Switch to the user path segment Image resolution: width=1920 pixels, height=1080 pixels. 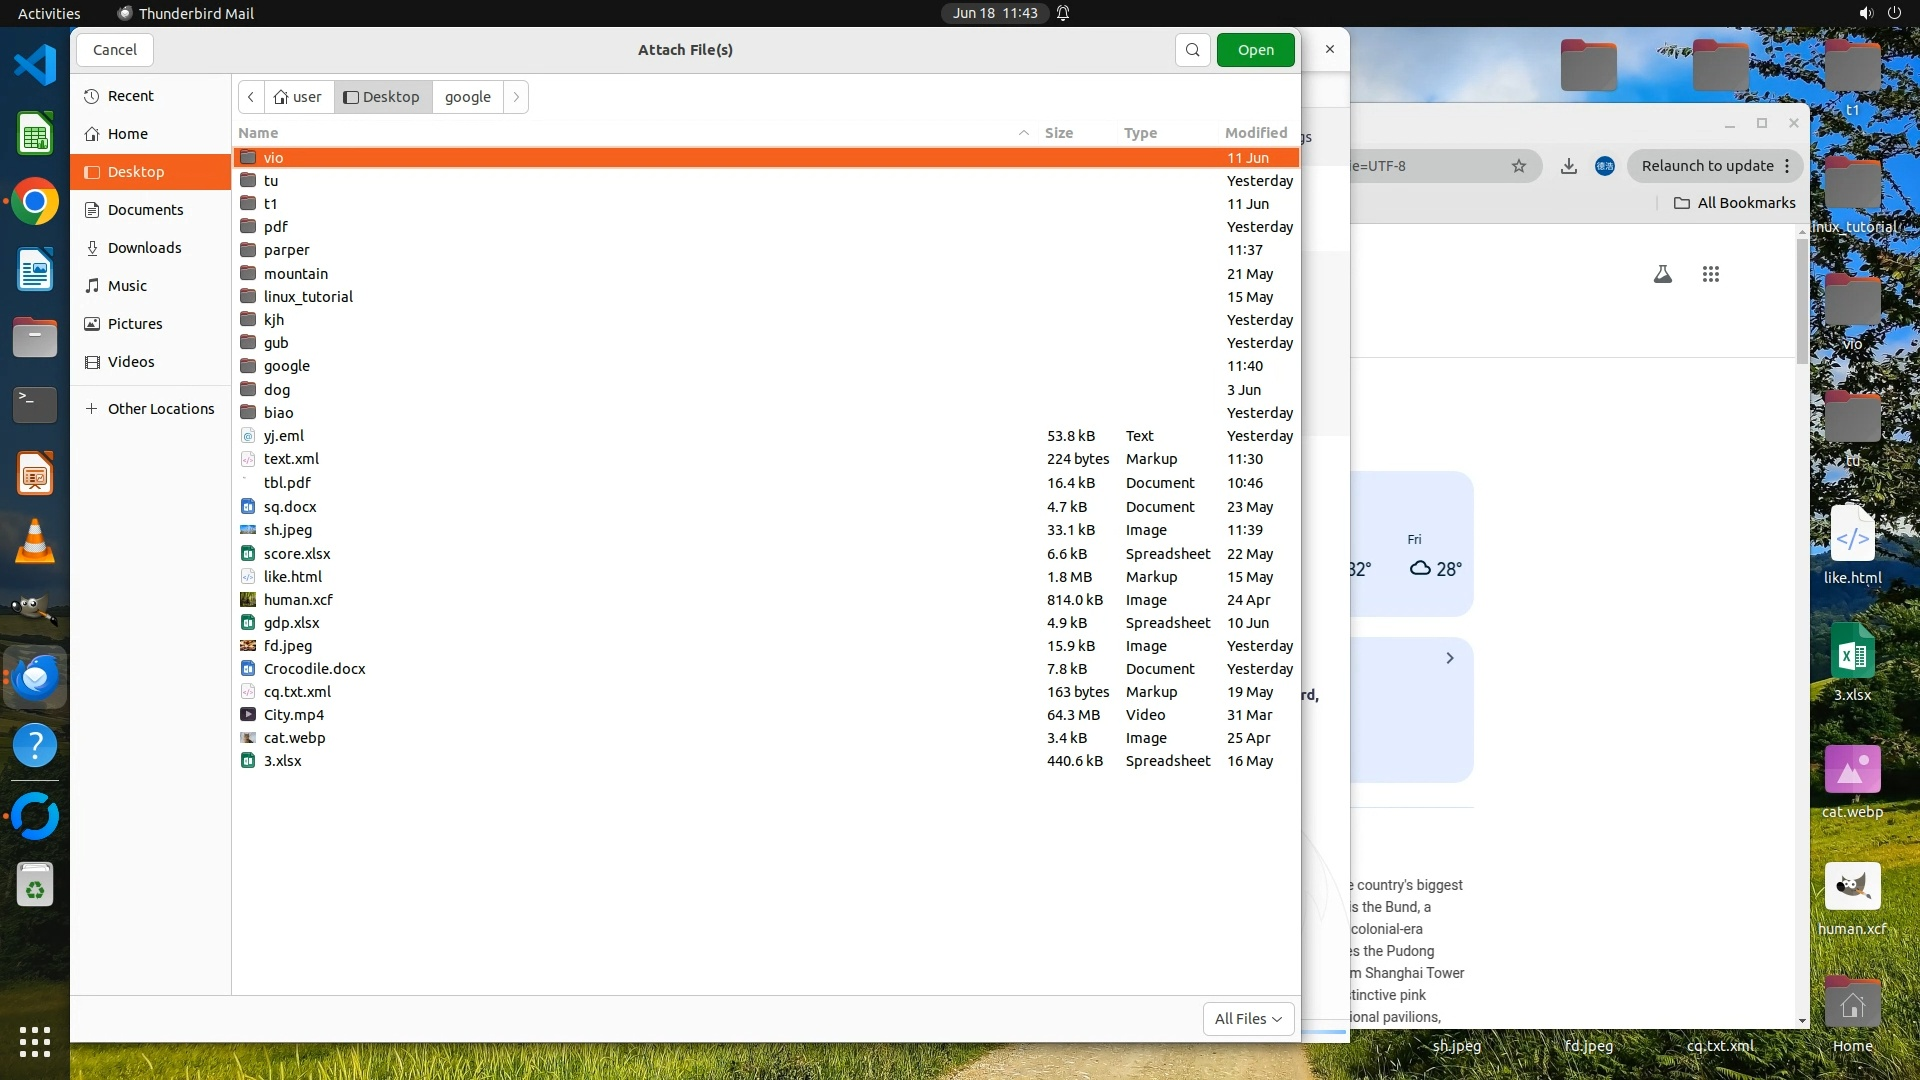coord(298,97)
